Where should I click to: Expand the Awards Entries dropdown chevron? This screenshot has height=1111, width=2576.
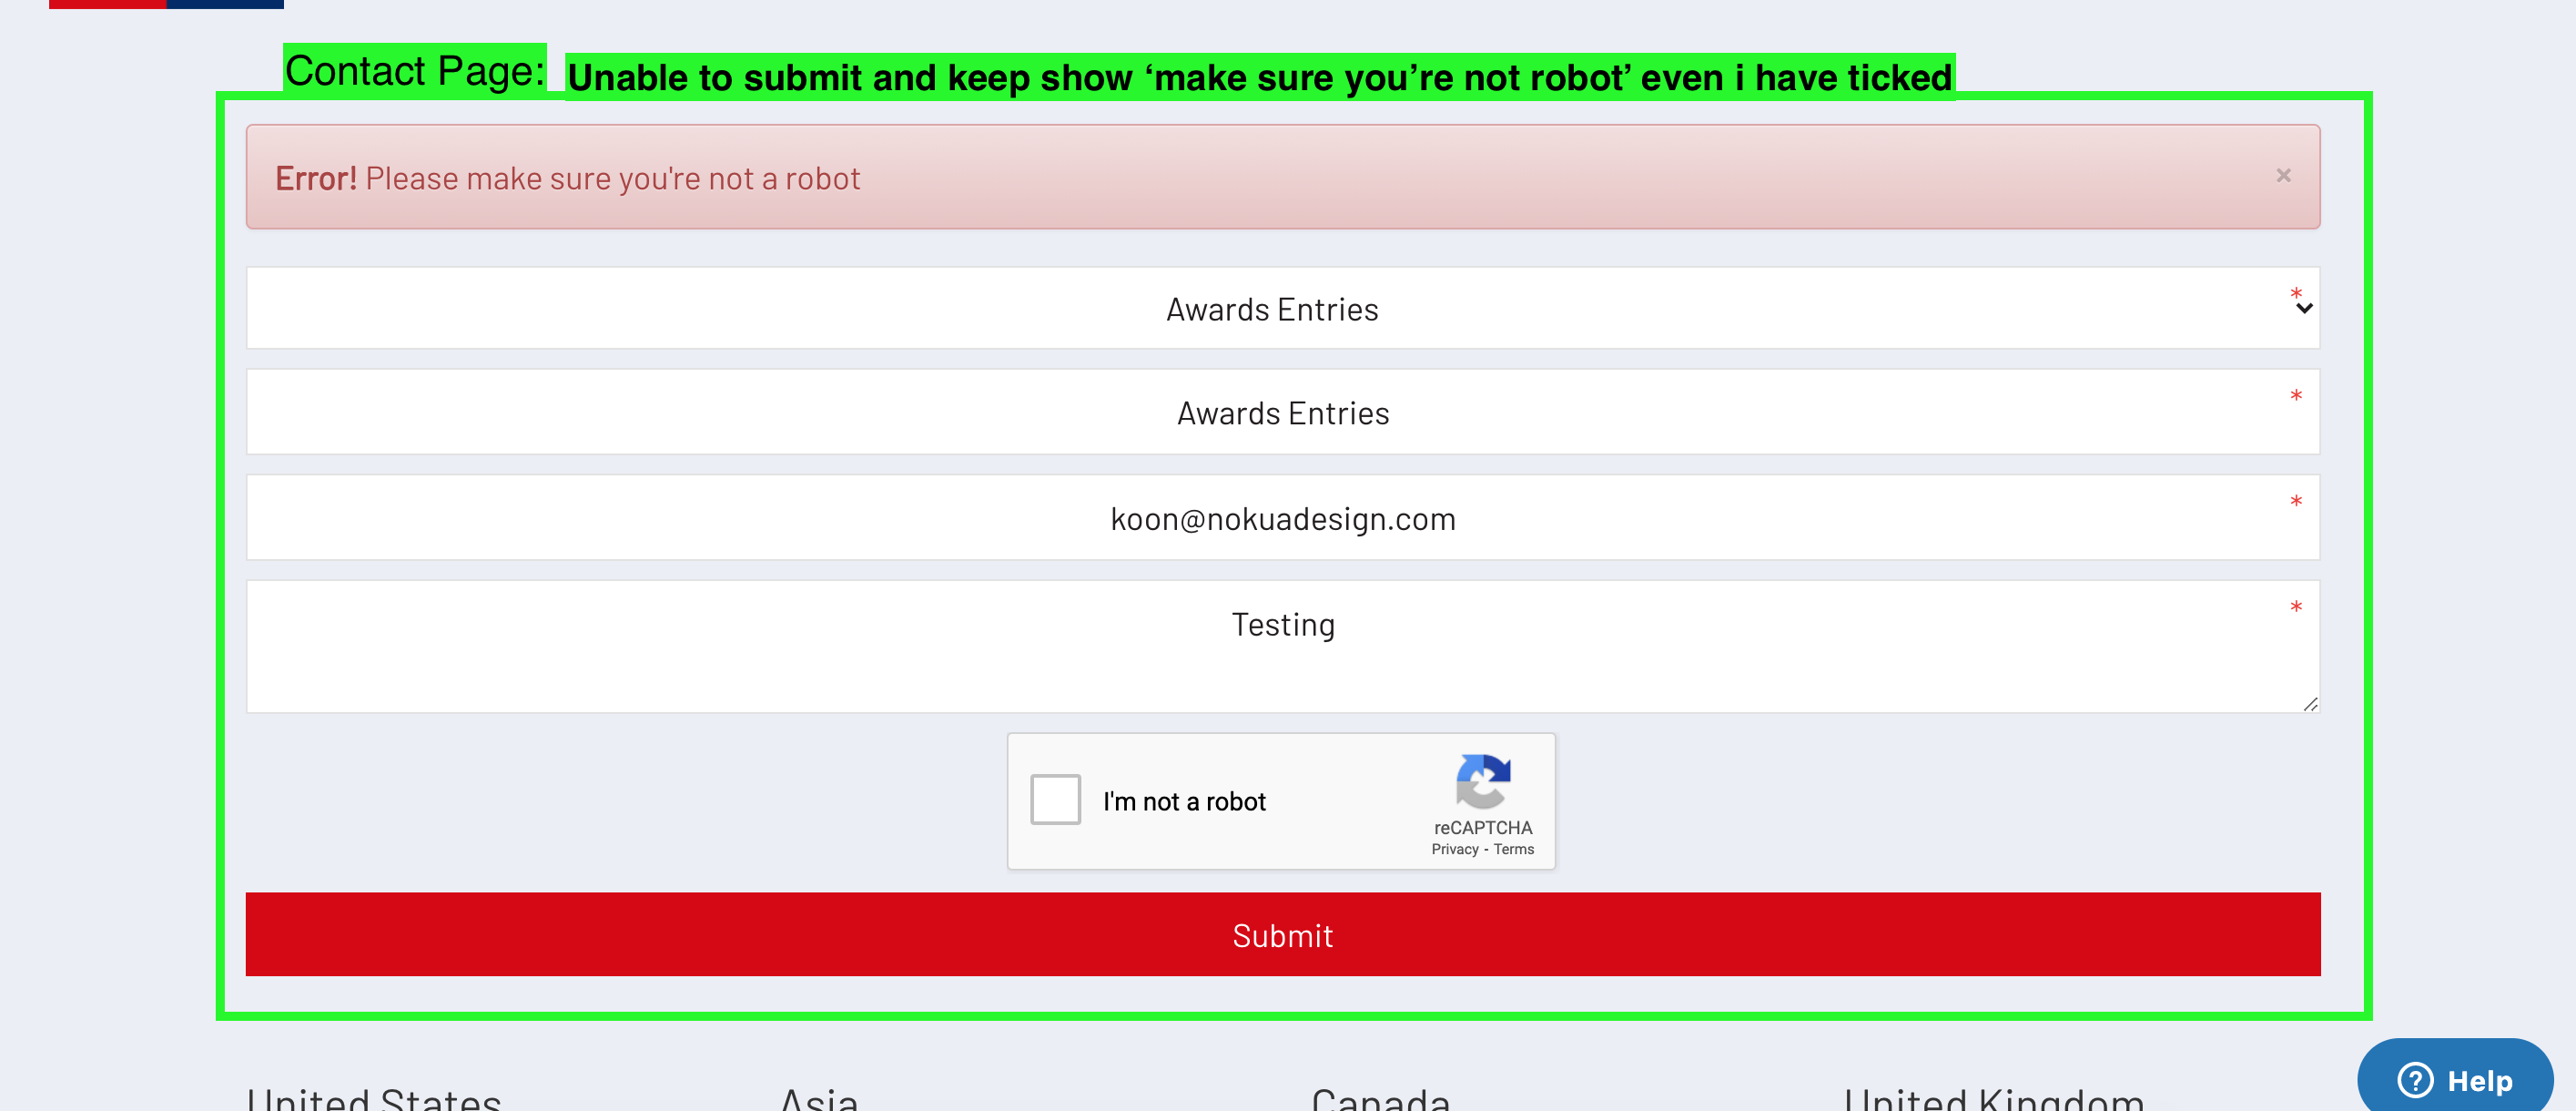(x=2304, y=308)
